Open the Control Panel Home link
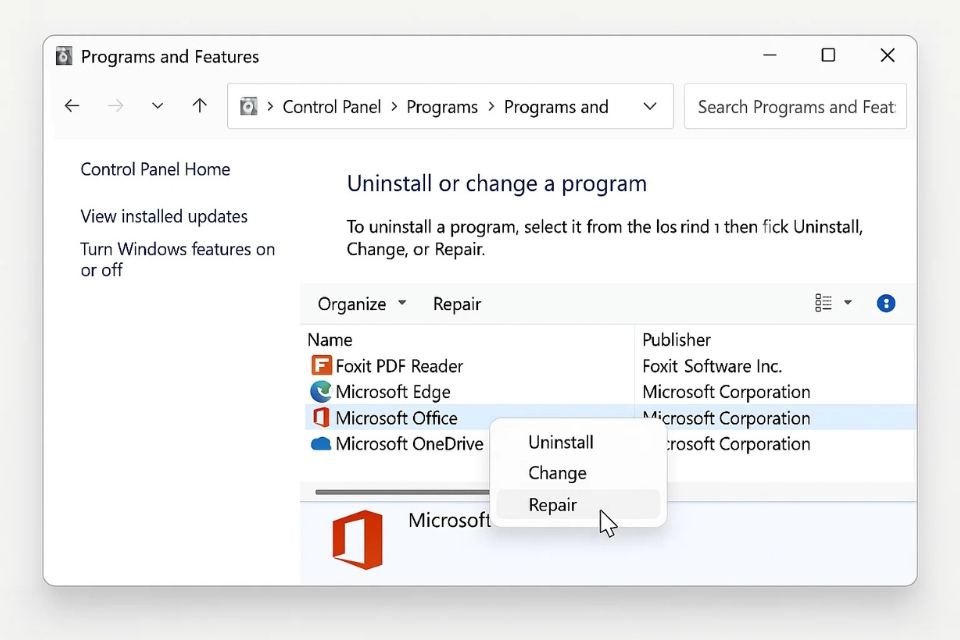 tap(155, 170)
